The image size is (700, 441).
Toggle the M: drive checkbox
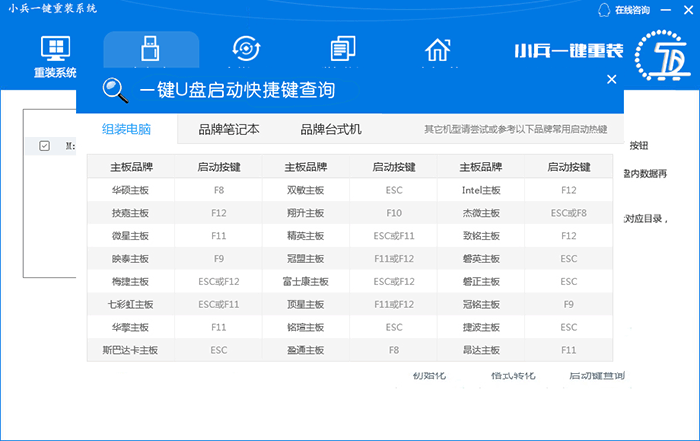tap(44, 146)
